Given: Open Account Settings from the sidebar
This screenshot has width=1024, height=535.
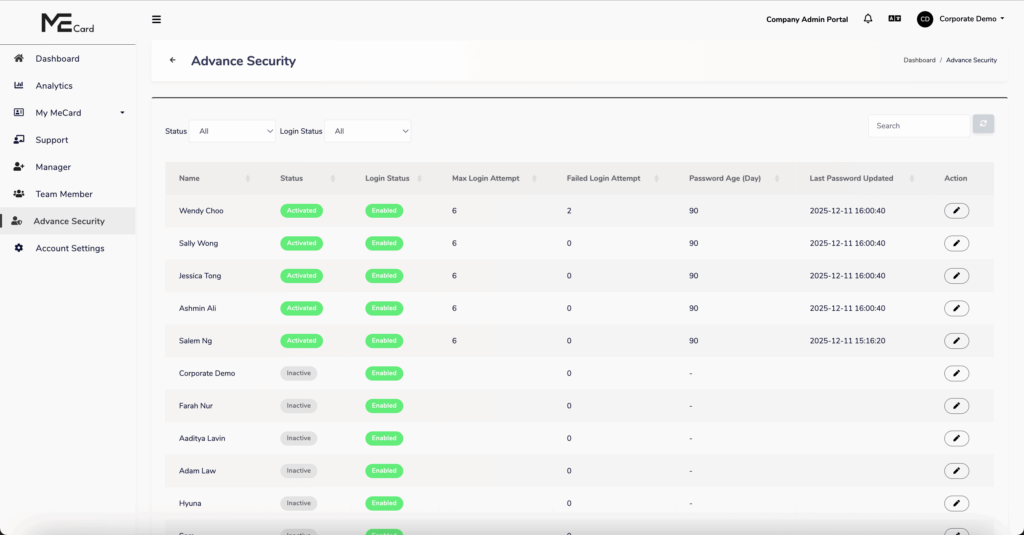Looking at the screenshot, I should 70,248.
